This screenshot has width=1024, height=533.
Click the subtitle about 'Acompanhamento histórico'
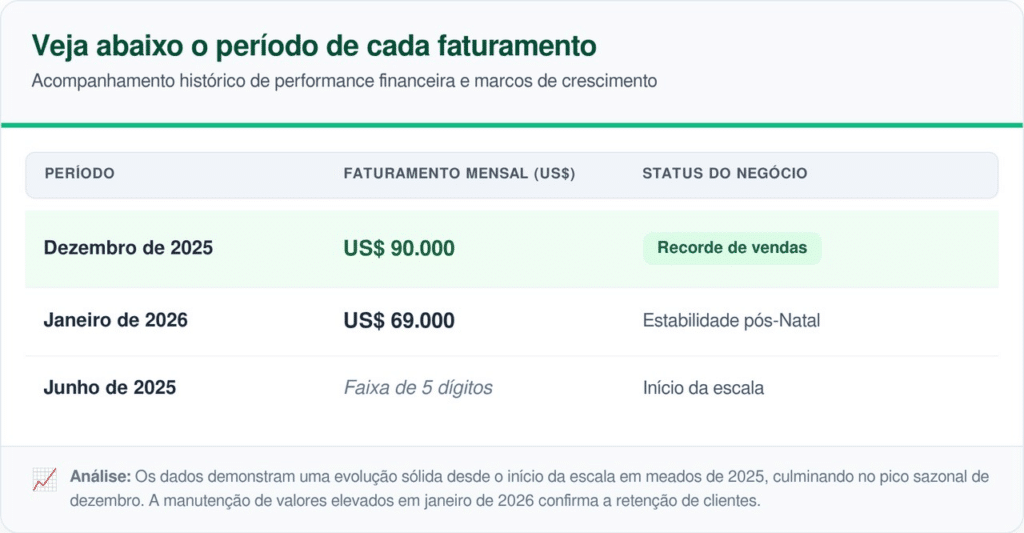[344, 81]
